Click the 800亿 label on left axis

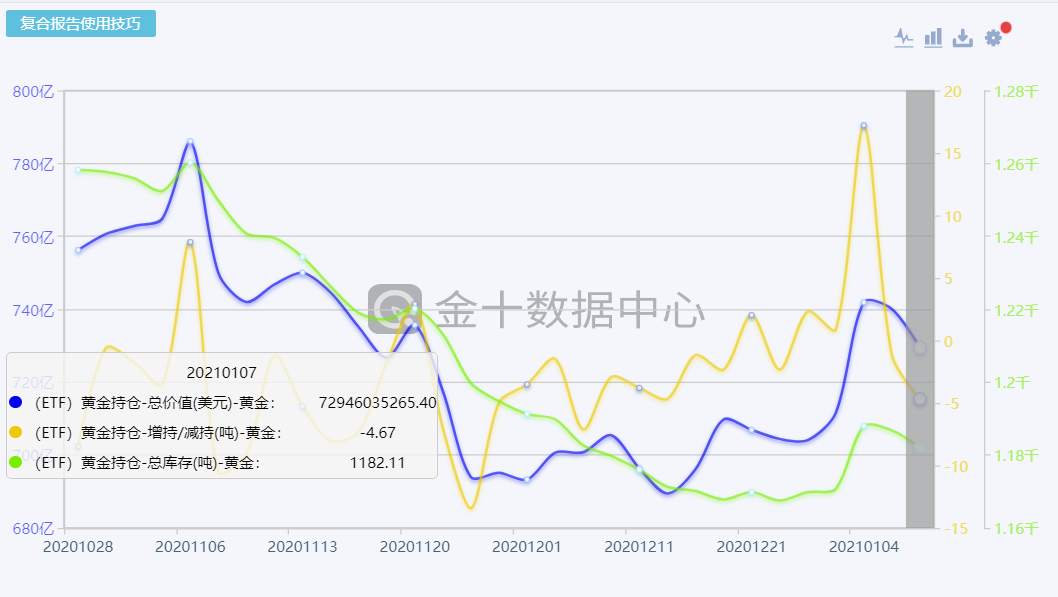tap(33, 92)
